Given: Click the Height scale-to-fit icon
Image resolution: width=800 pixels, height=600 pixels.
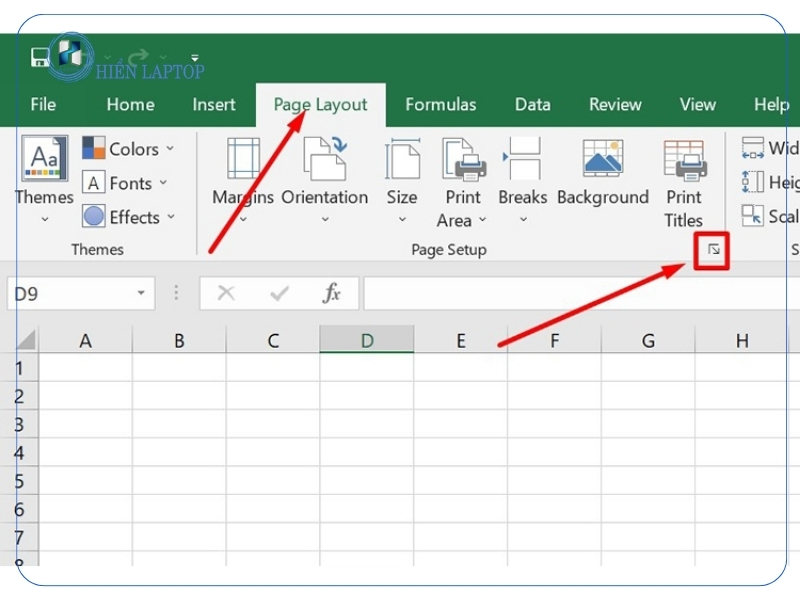Looking at the screenshot, I should [x=753, y=182].
